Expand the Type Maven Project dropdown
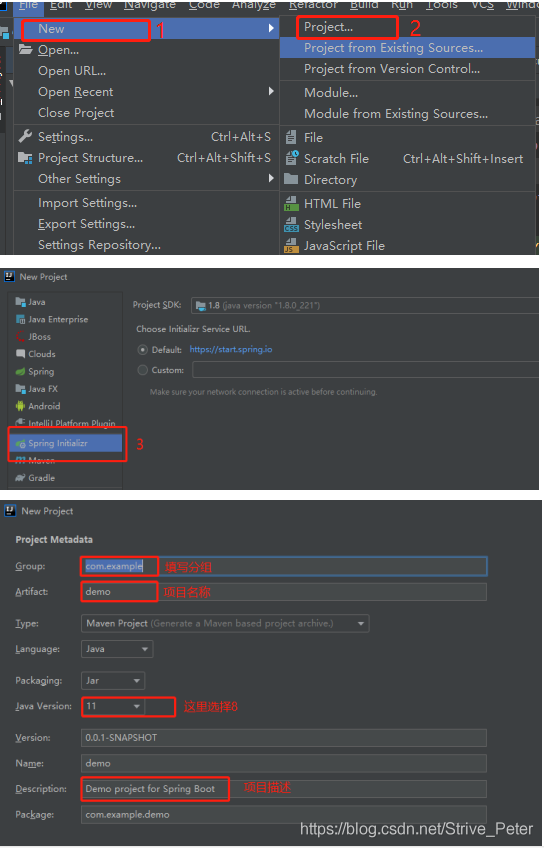Image resolution: width=544 pixels, height=848 pixels. (x=225, y=624)
